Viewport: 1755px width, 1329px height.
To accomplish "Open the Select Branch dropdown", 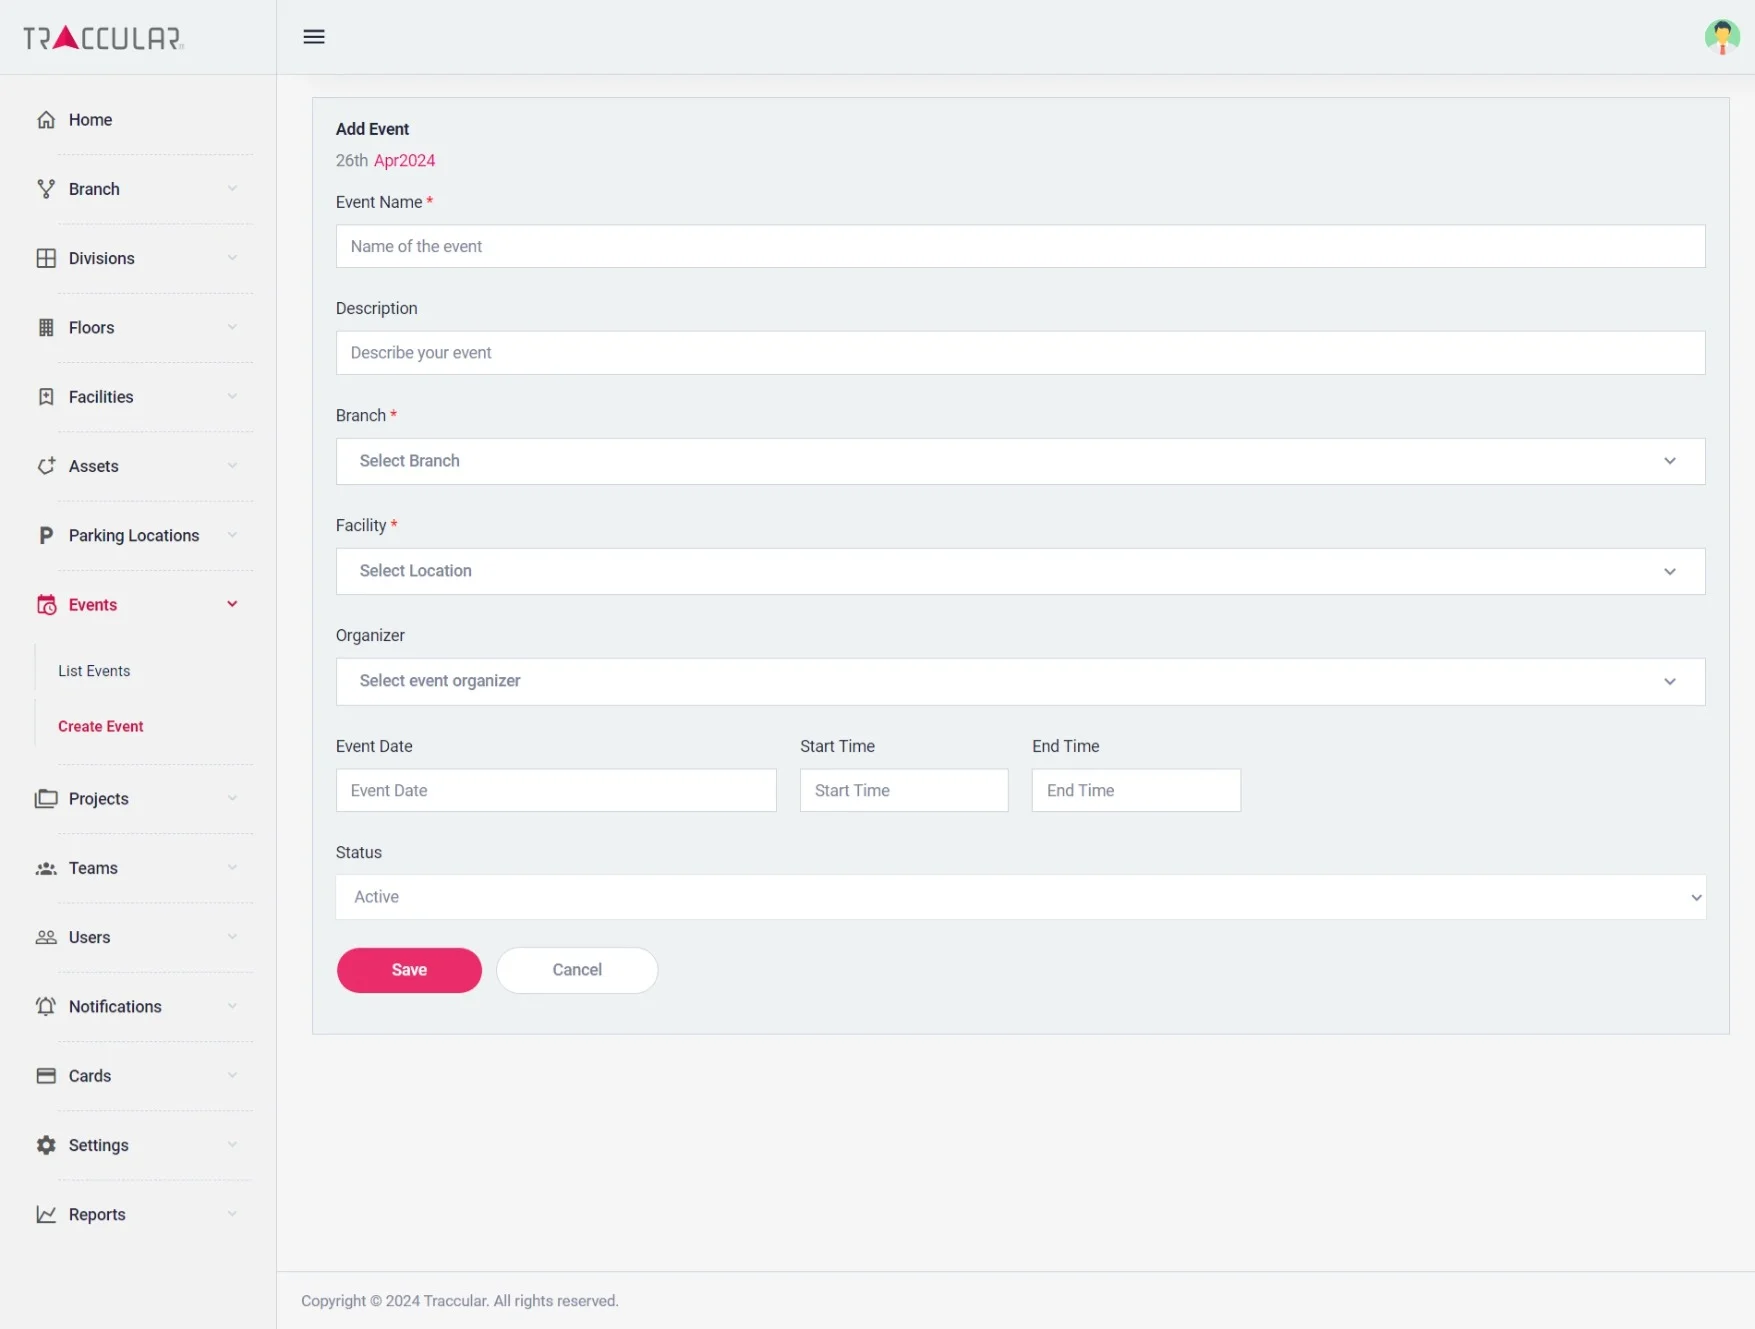I will [1020, 461].
